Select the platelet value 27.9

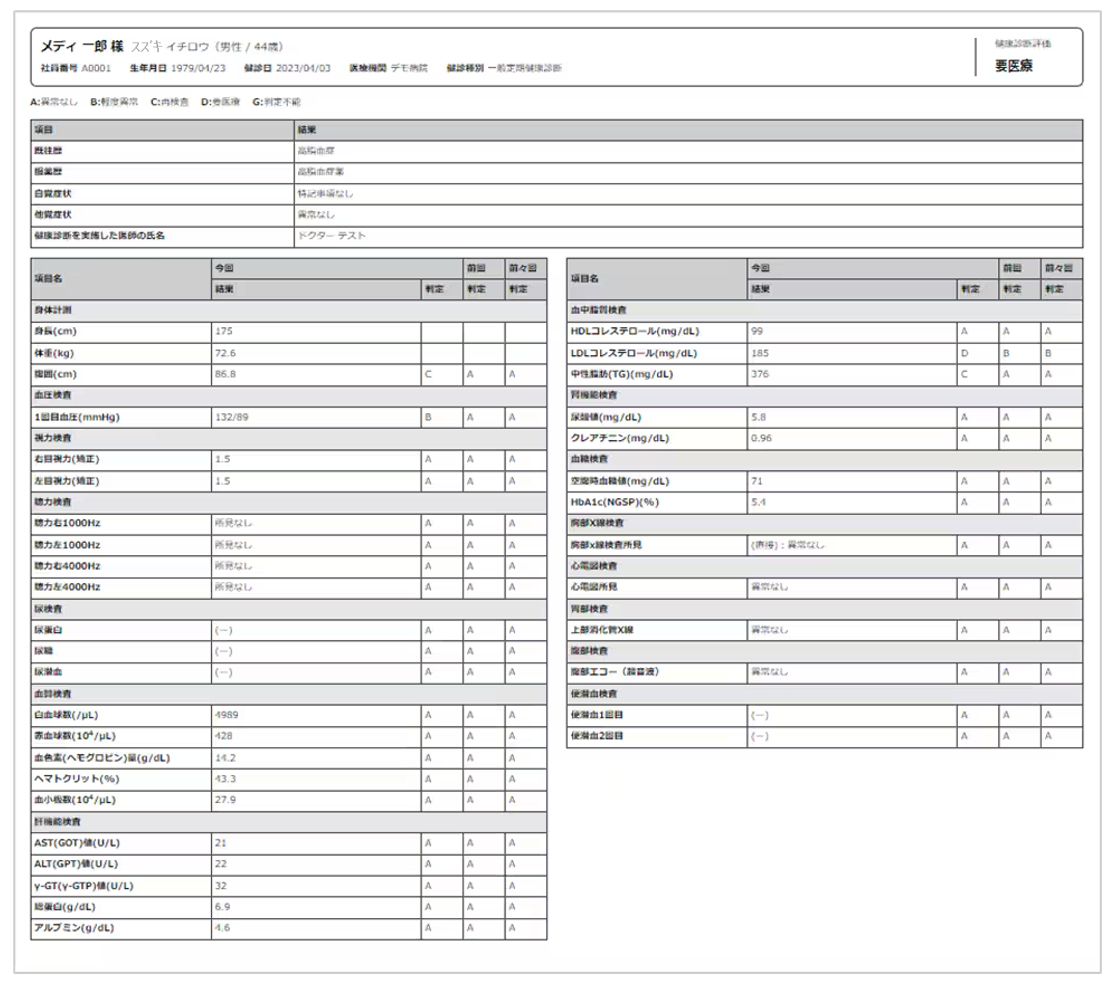(x=225, y=800)
